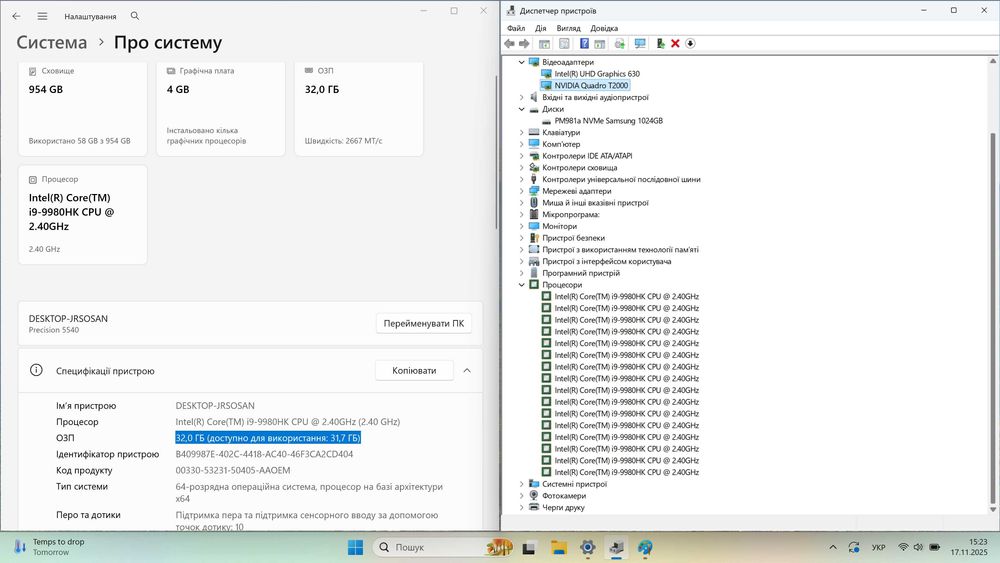Click the Копіювати button
1000x563 pixels.
[x=414, y=370]
